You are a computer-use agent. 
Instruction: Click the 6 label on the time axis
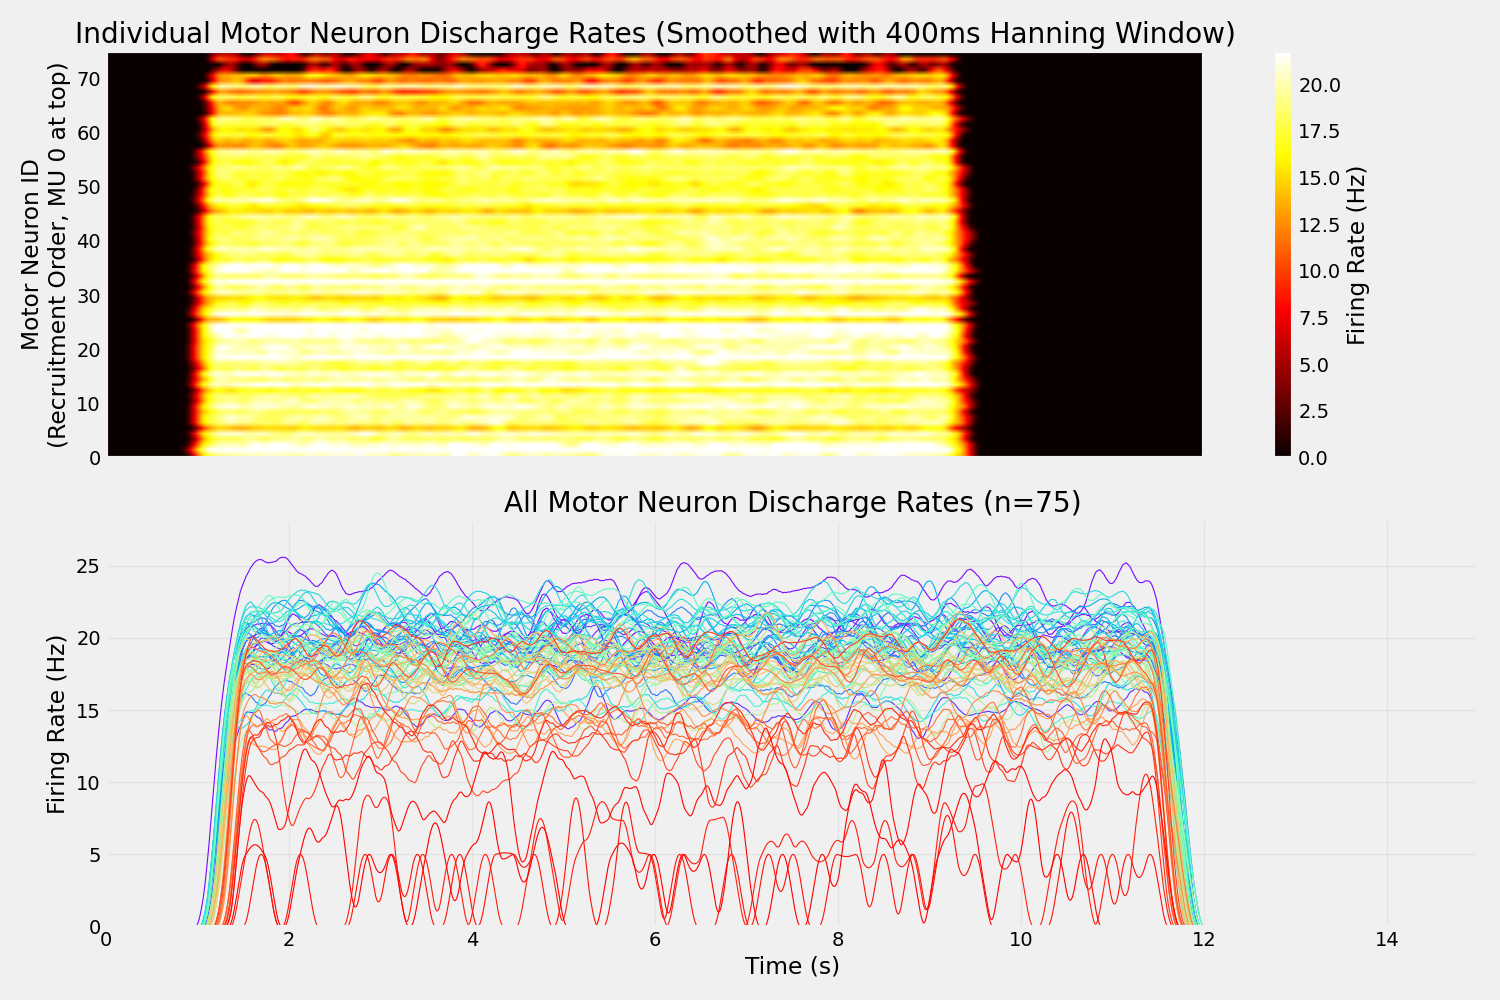(656, 940)
